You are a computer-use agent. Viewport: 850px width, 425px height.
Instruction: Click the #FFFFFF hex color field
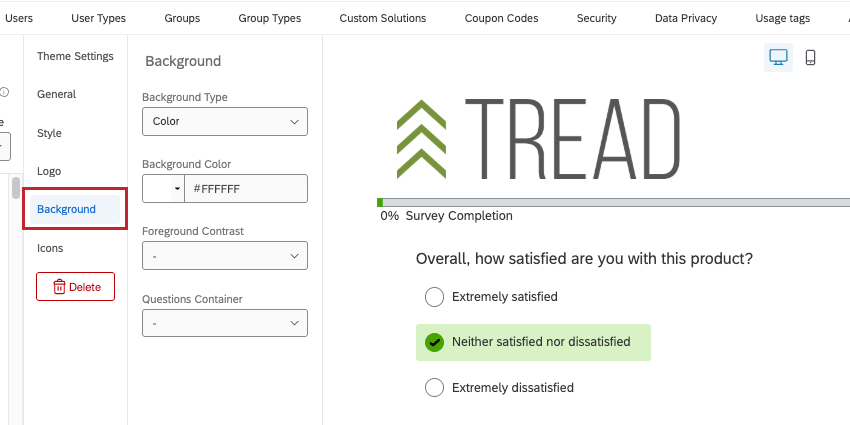click(x=245, y=188)
